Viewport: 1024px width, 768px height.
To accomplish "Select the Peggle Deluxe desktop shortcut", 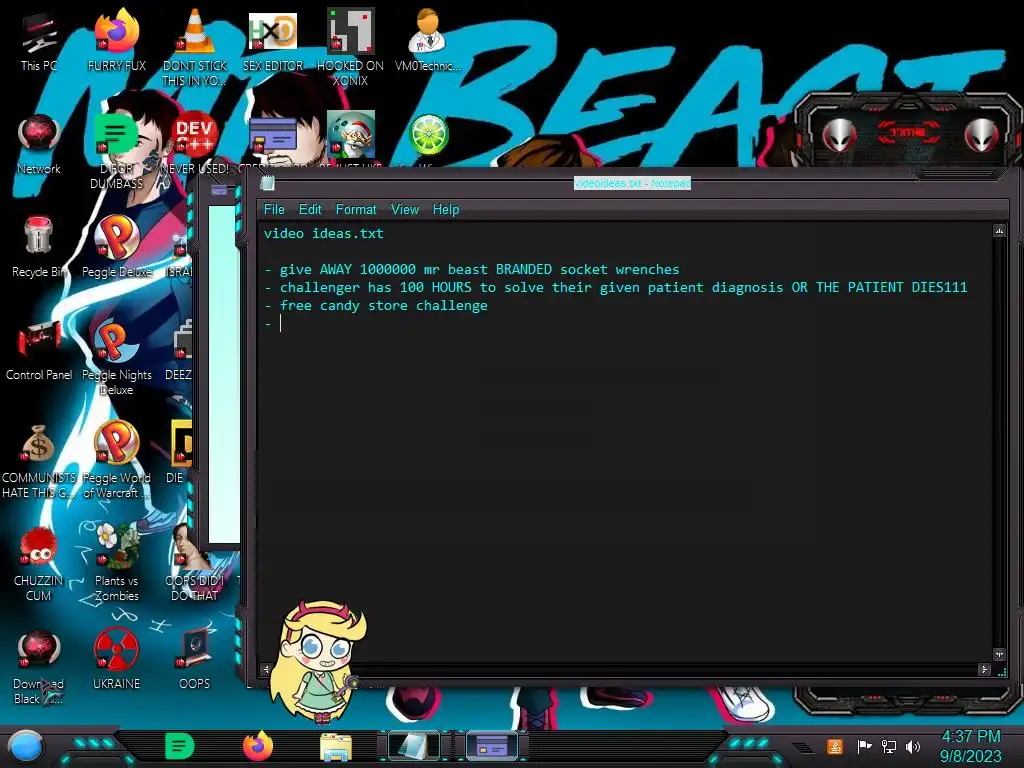I will 117,247.
